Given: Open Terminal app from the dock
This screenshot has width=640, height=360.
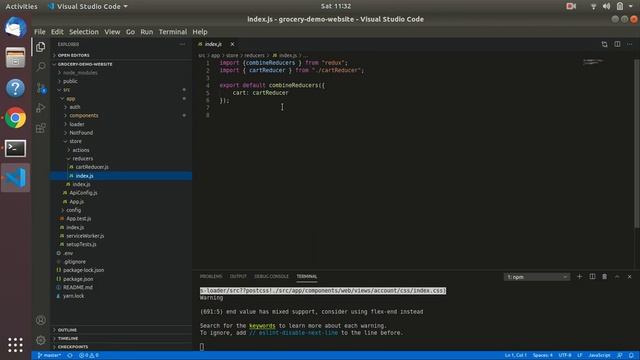Looking at the screenshot, I should (x=16, y=148).
